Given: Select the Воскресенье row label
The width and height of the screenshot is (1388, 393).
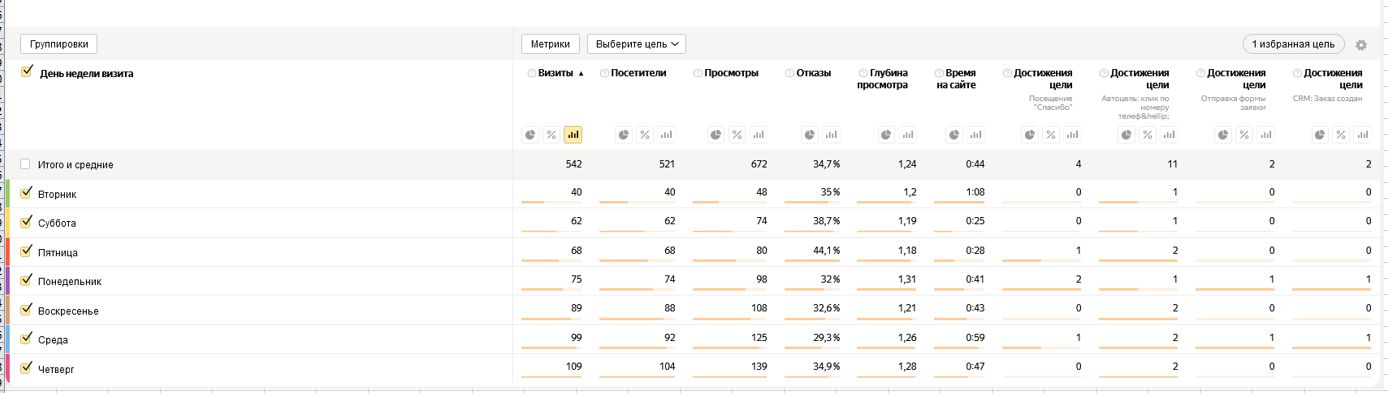Looking at the screenshot, I should [x=68, y=311].
